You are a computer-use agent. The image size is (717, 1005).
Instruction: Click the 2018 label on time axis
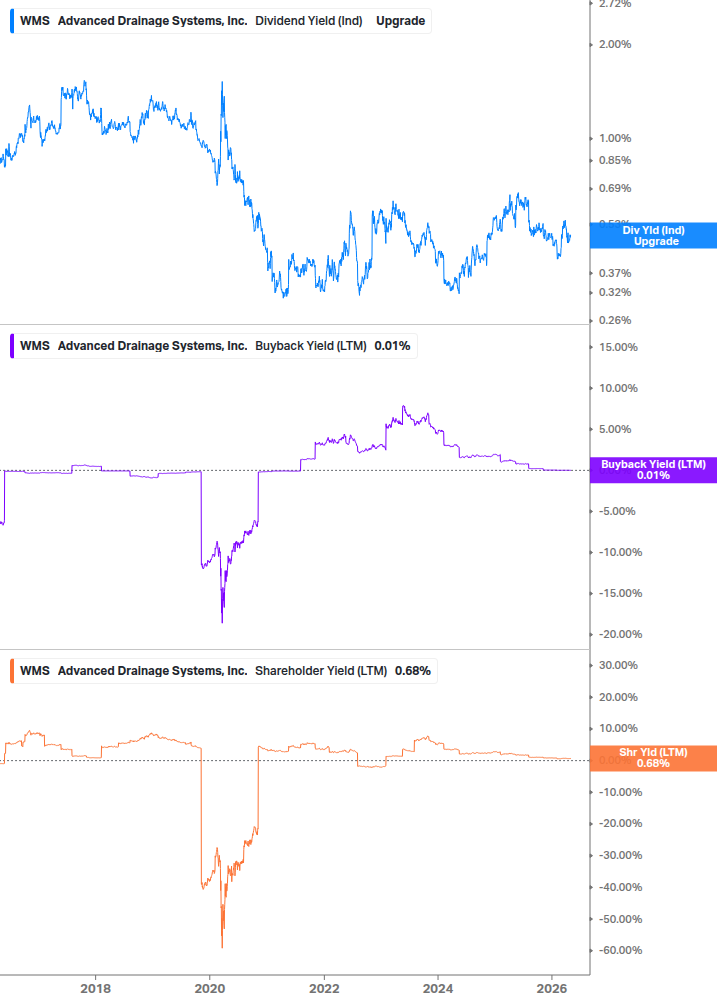[95, 988]
